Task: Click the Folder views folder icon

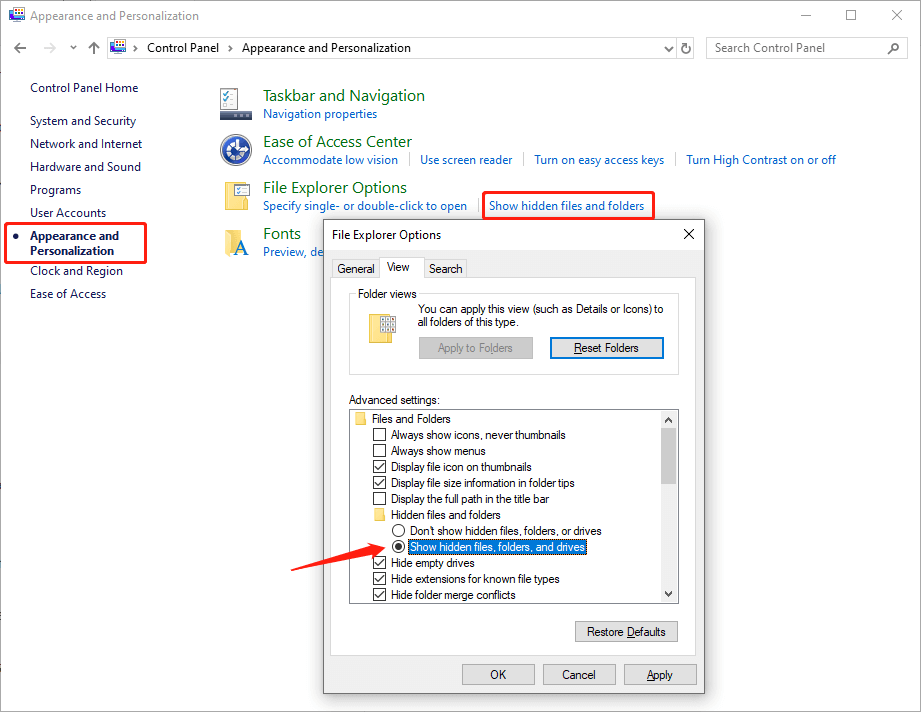Action: [x=382, y=328]
